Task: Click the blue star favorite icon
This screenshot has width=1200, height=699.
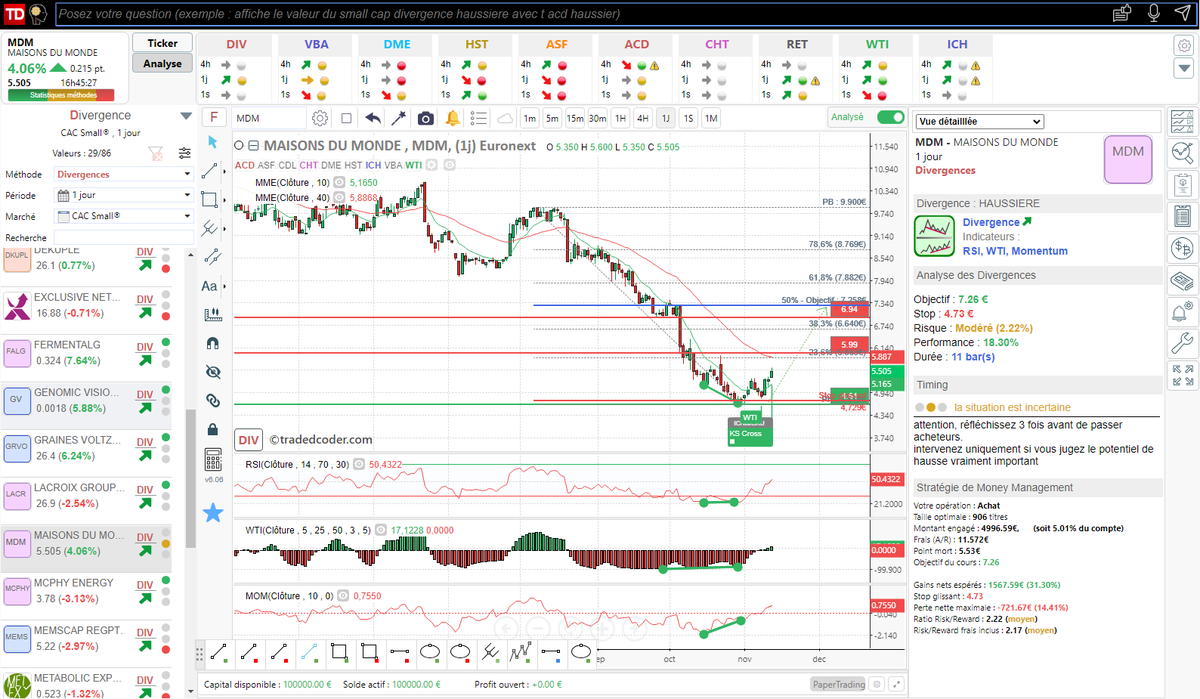Action: tap(212, 513)
